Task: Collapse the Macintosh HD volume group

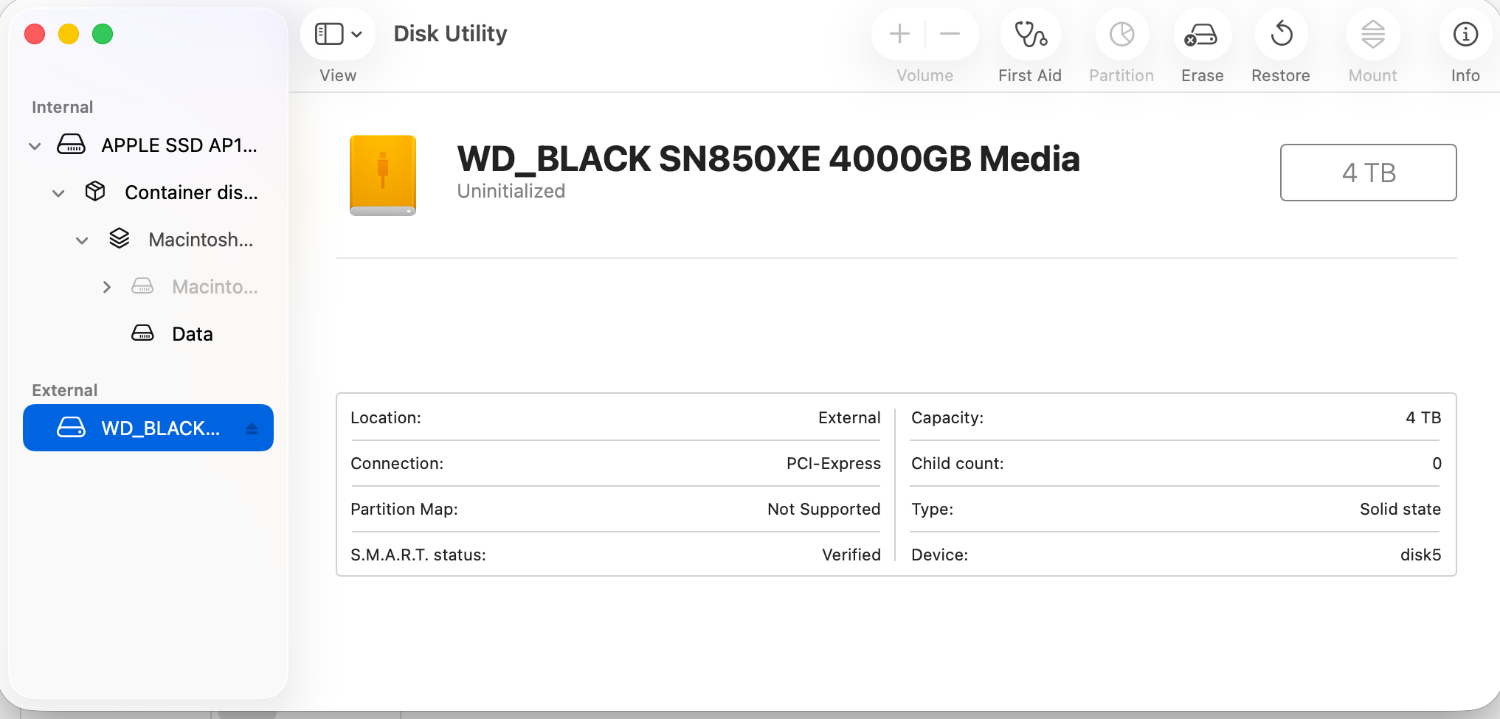Action: (82, 240)
